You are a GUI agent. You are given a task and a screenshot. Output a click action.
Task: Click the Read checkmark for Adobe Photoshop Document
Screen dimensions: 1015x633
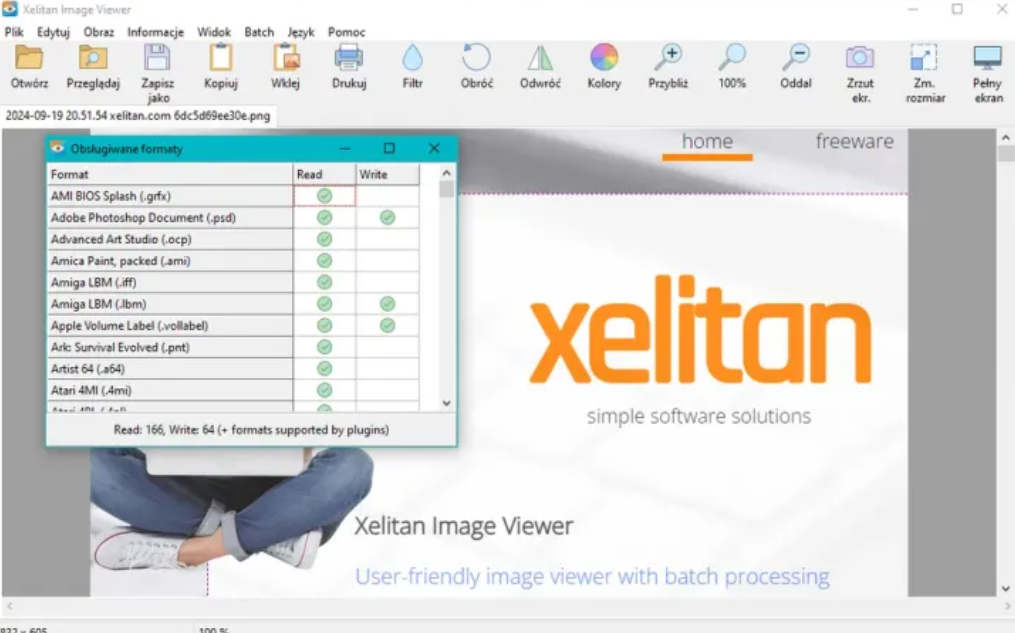pos(324,217)
